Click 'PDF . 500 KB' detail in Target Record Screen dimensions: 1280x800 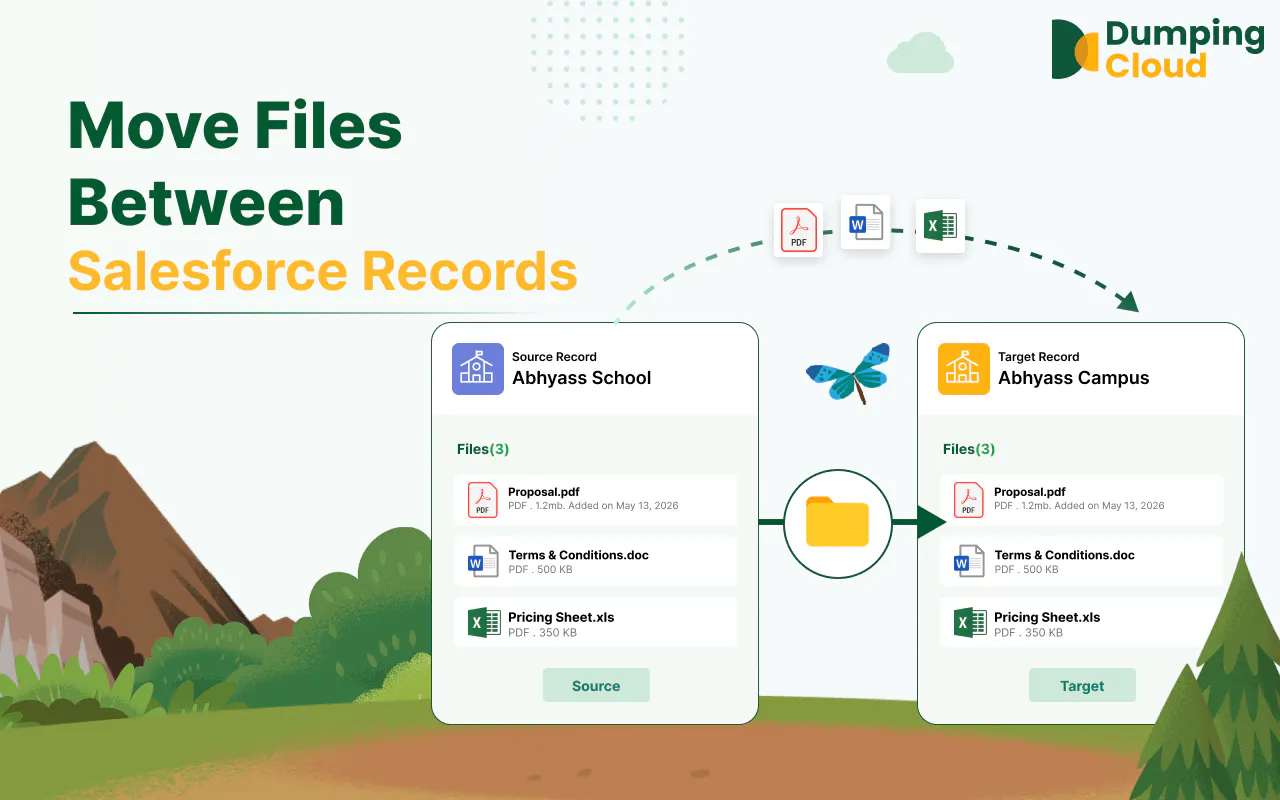click(1026, 569)
